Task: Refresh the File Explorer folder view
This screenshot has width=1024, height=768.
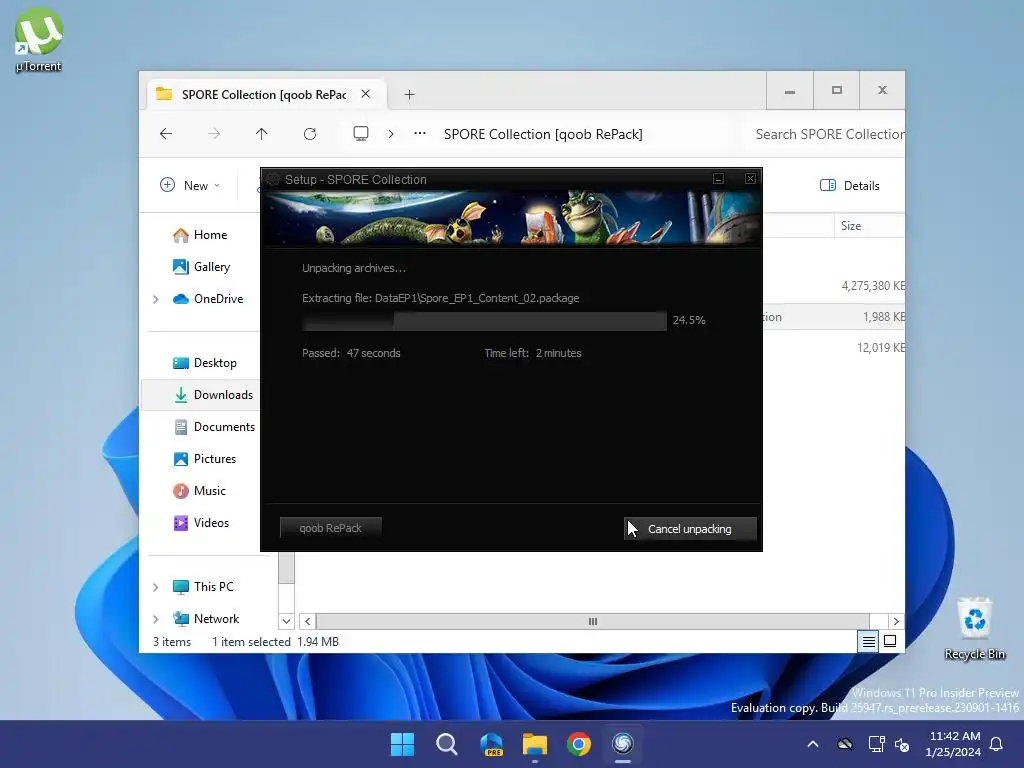Action: coord(310,134)
